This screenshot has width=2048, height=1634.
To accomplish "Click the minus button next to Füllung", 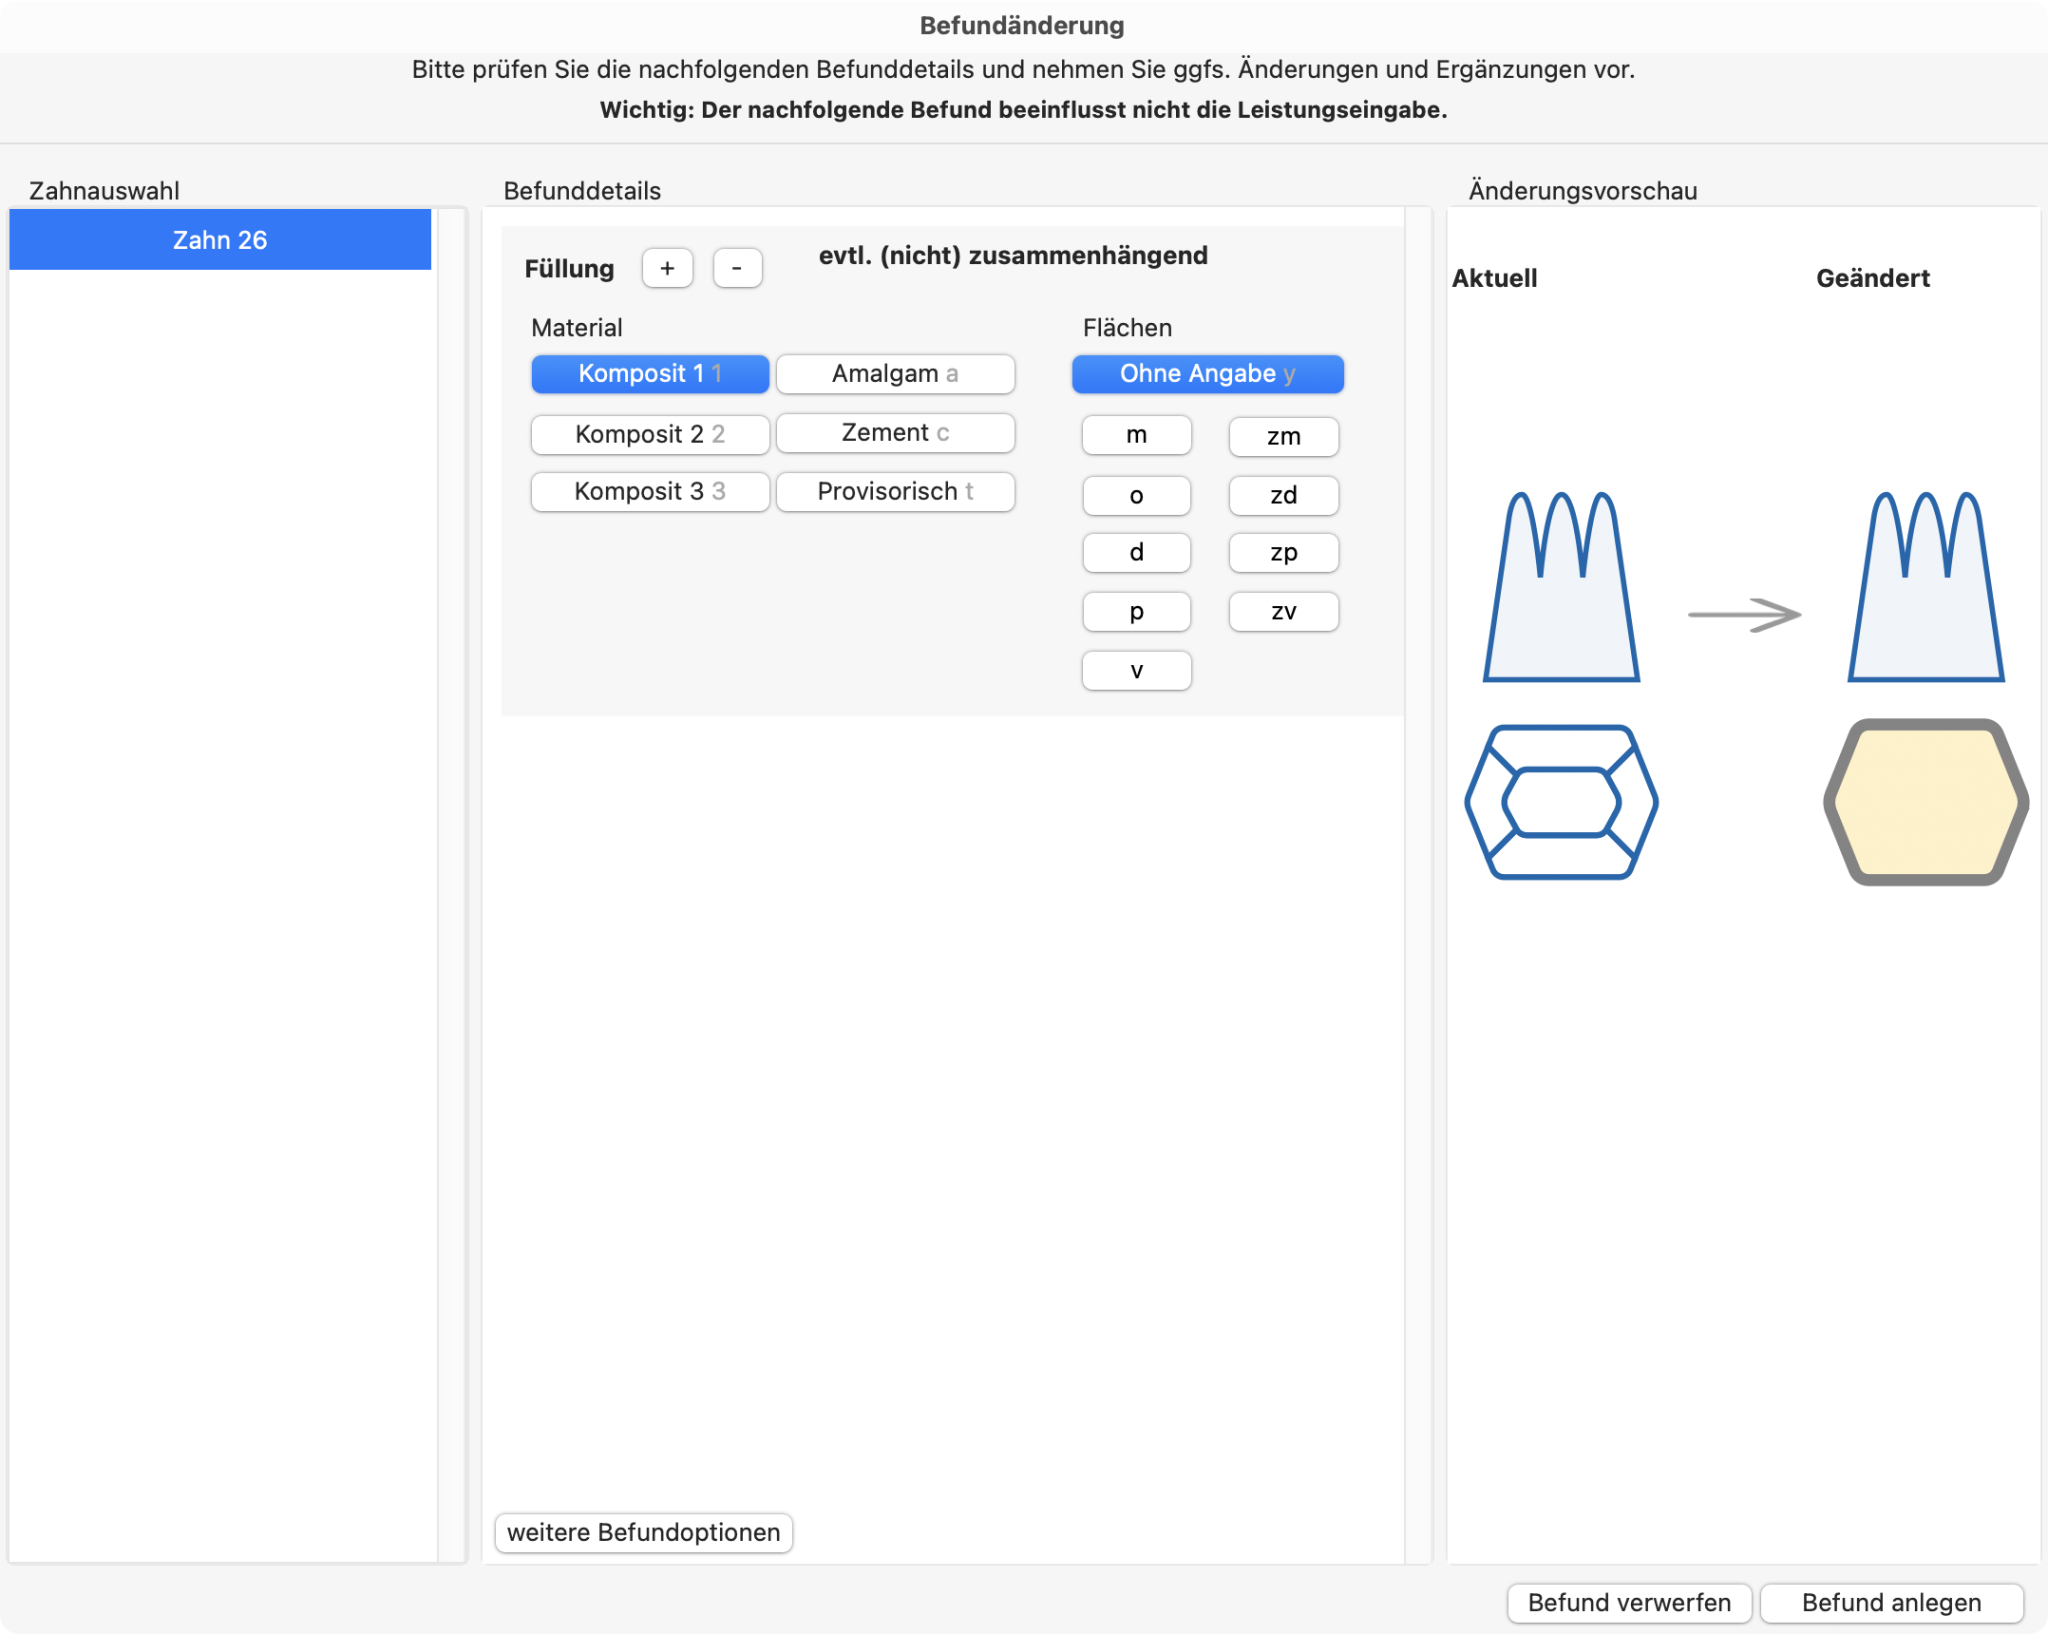I will 737,268.
